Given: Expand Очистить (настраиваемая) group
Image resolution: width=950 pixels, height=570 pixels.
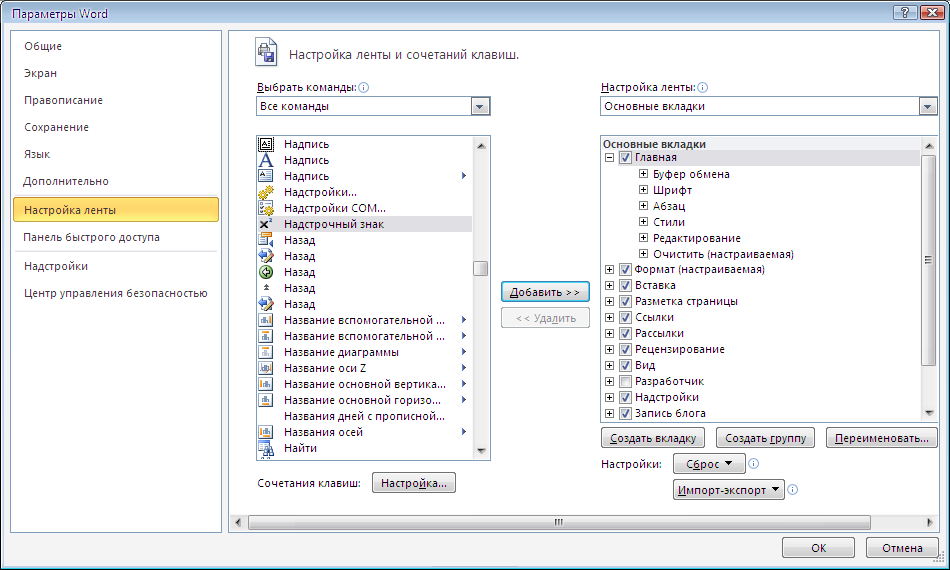Looking at the screenshot, I should pos(643,254).
